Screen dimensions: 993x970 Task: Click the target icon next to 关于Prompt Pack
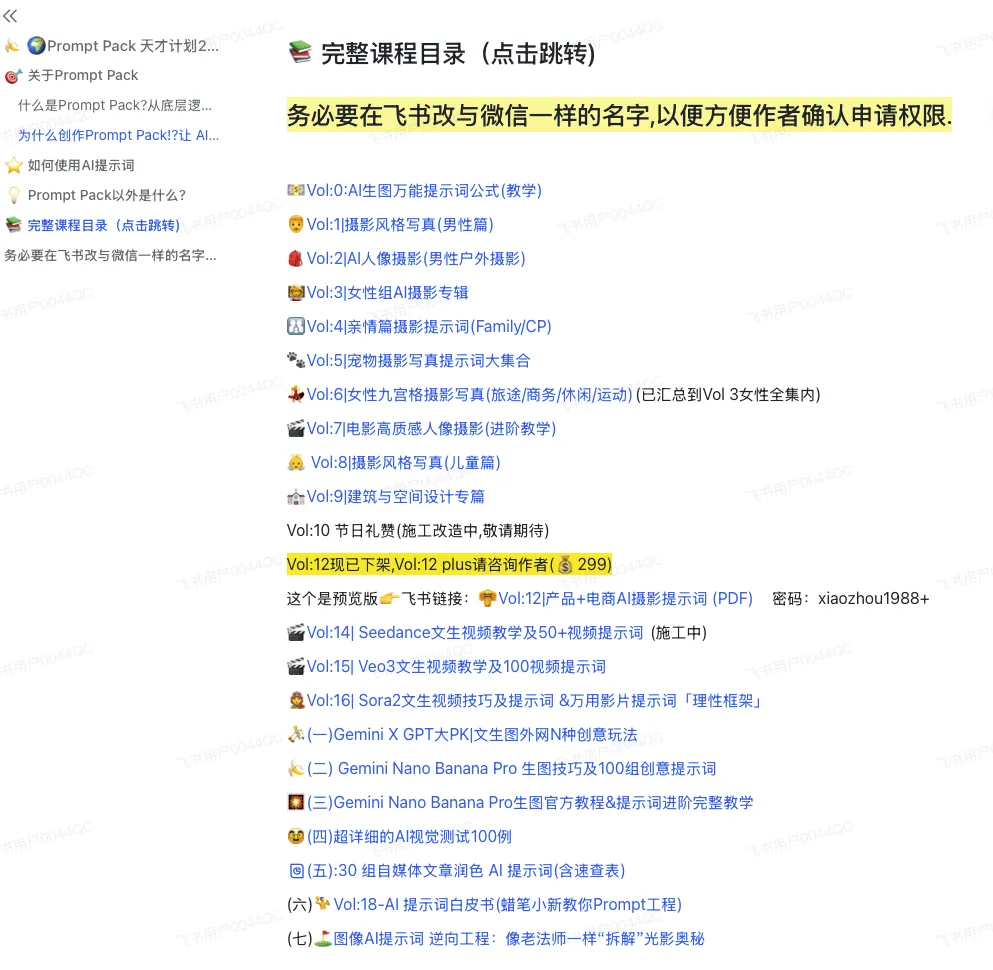point(13,76)
